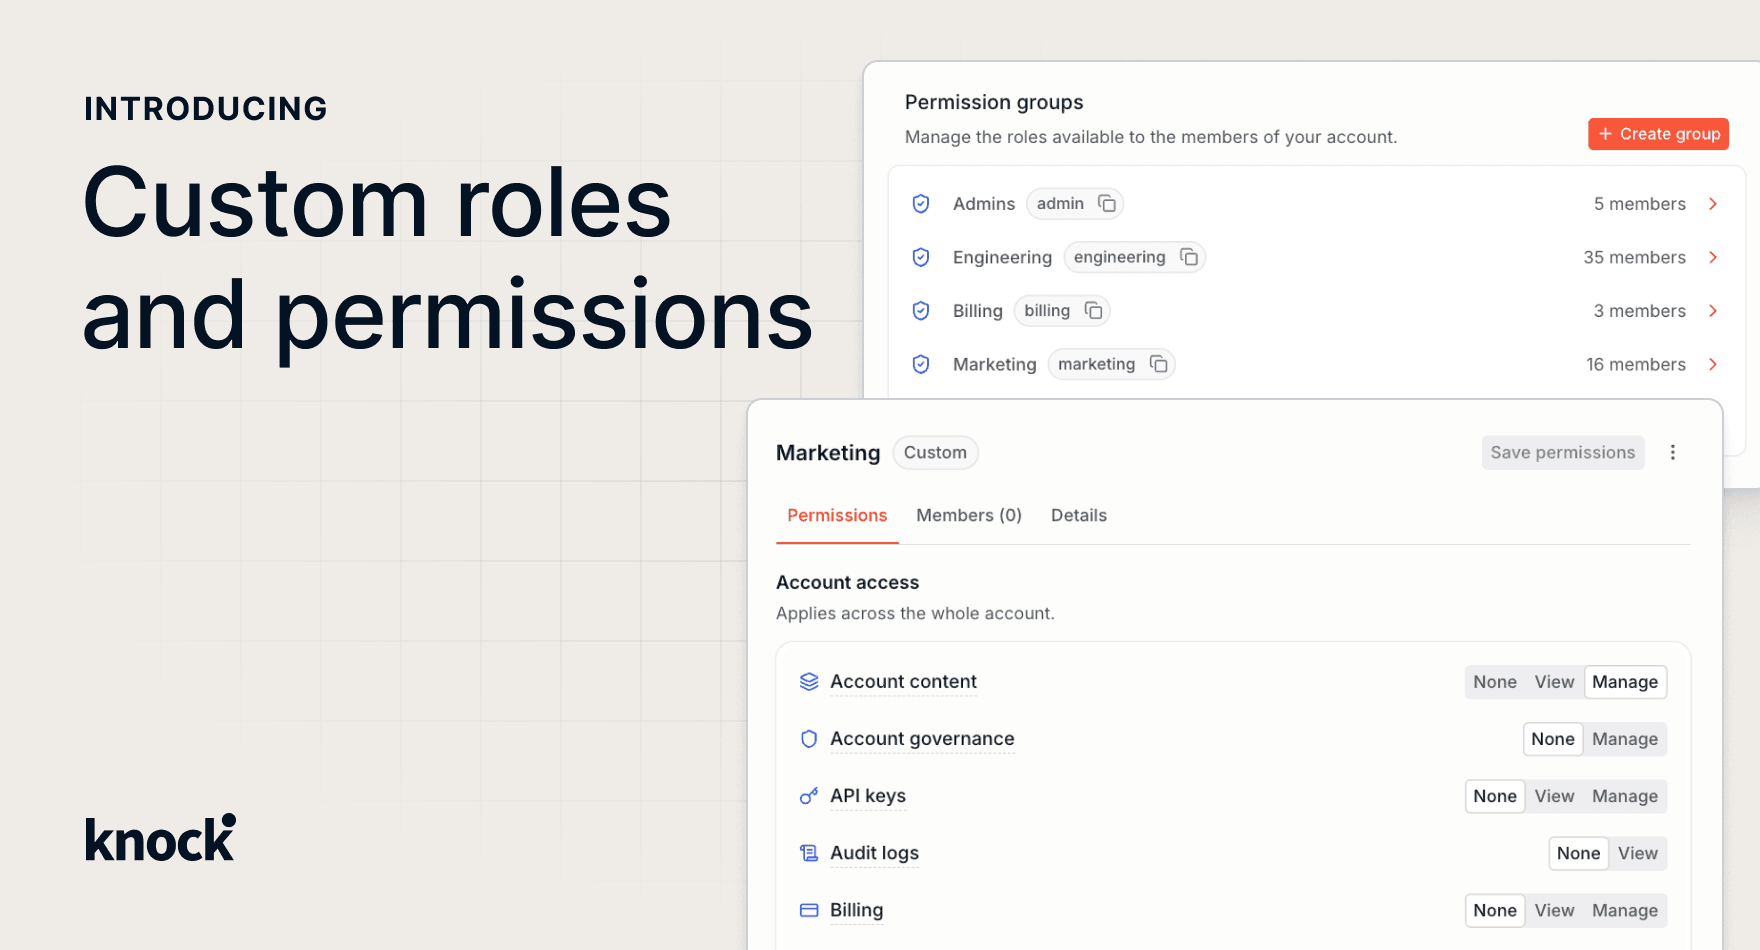
Task: Copy the billing group key
Action: click(1094, 311)
